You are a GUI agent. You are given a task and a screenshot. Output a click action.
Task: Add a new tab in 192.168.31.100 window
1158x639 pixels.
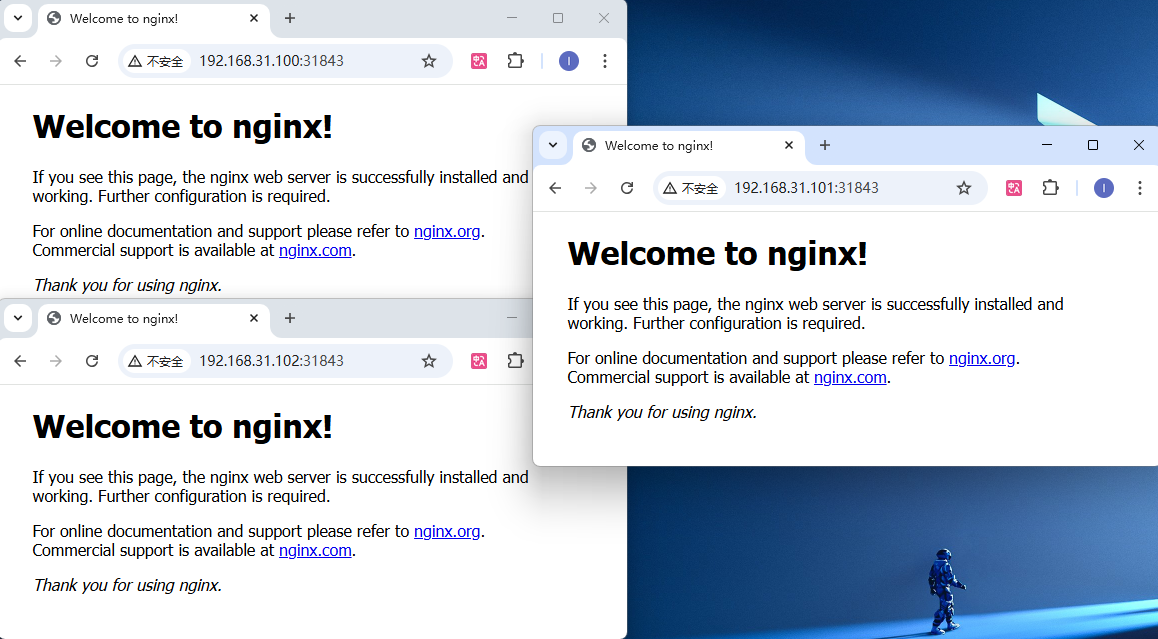(x=290, y=18)
